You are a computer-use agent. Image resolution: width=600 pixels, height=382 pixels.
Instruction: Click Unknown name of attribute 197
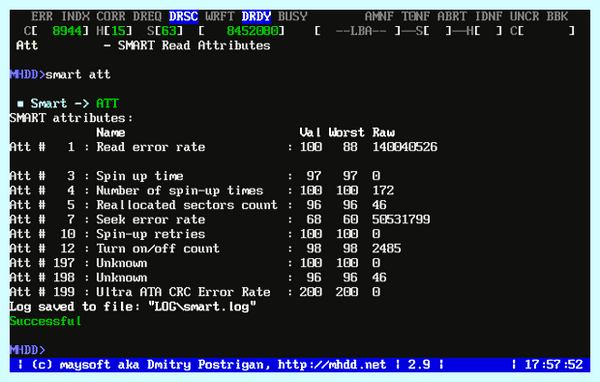(122, 263)
